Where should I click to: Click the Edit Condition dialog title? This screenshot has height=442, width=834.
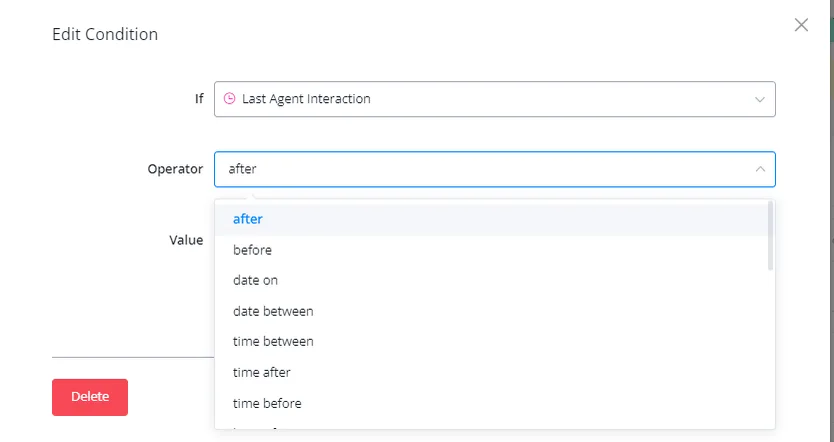tap(105, 34)
